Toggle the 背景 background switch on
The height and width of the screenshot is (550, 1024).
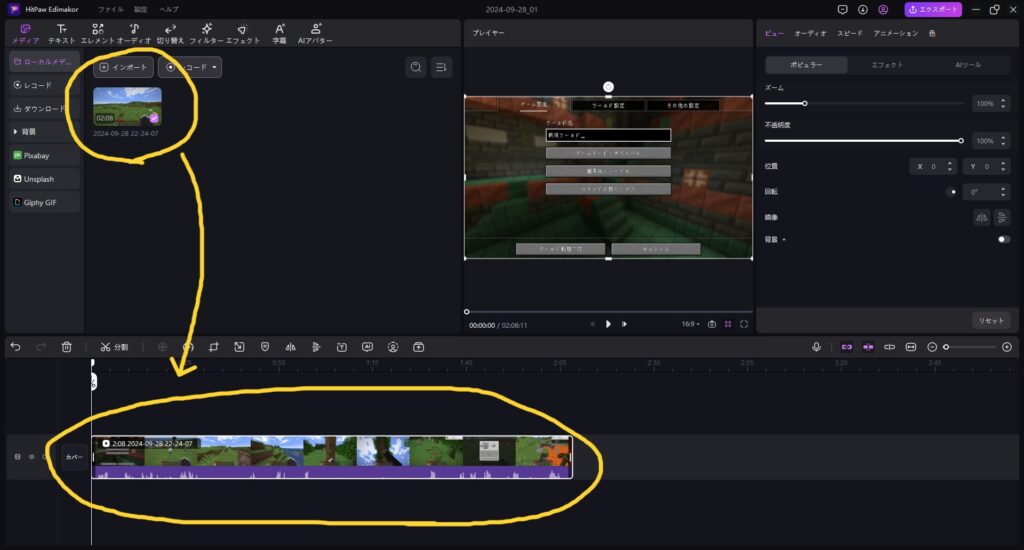pos(1004,240)
